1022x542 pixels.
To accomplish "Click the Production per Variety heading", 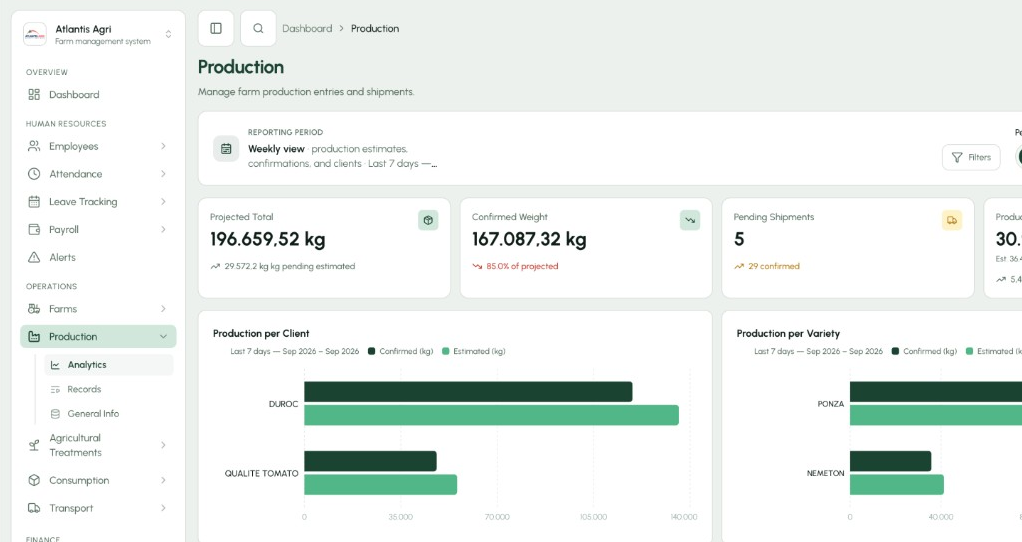I will [x=788, y=334].
